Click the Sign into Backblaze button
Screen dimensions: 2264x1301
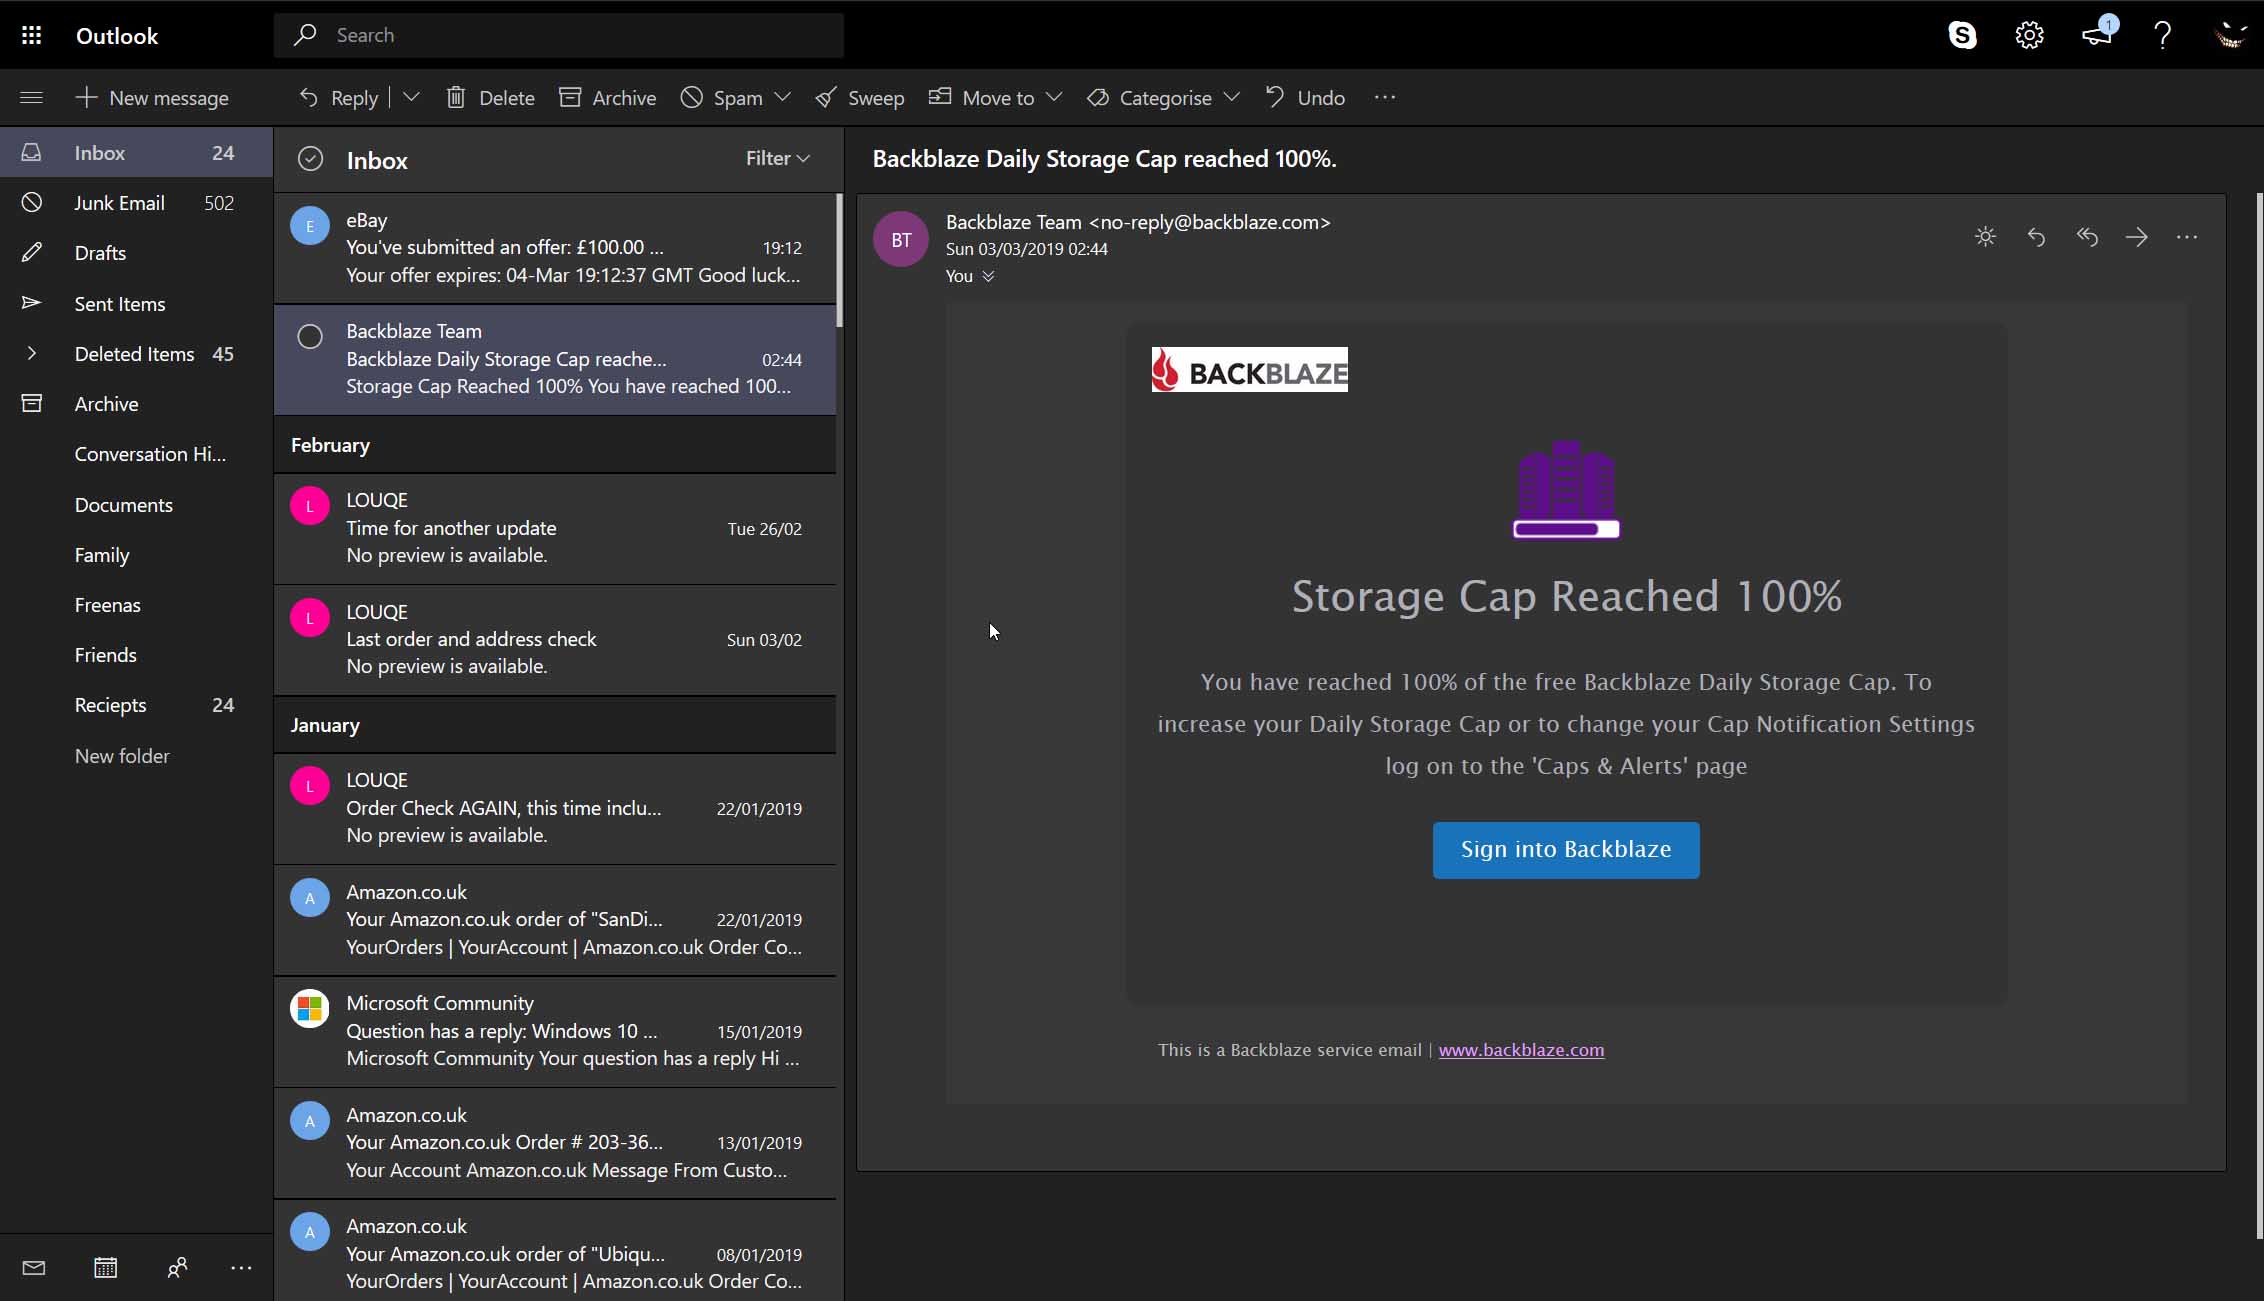1565,850
